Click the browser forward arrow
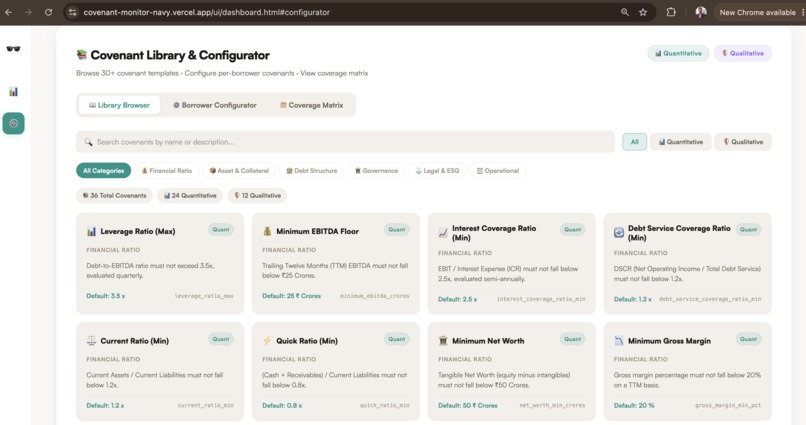 pos(28,12)
